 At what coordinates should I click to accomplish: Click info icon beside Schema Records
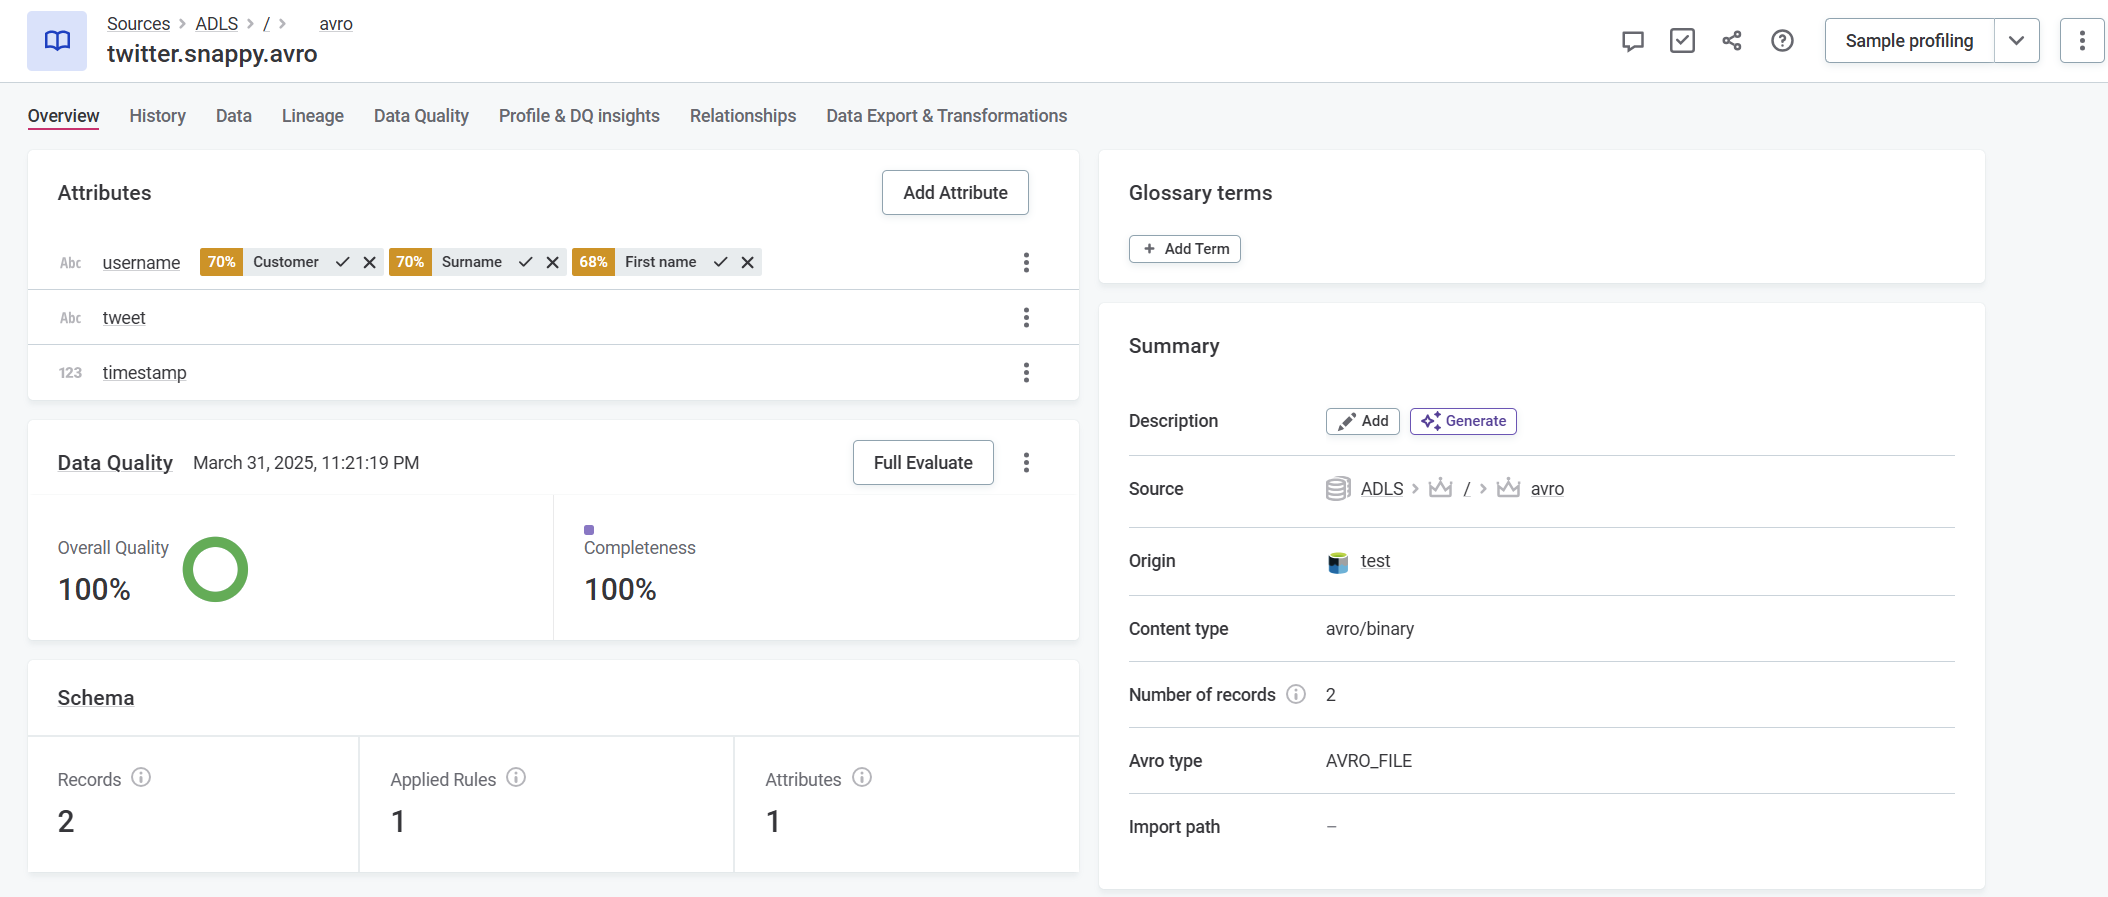pyautogui.click(x=141, y=778)
